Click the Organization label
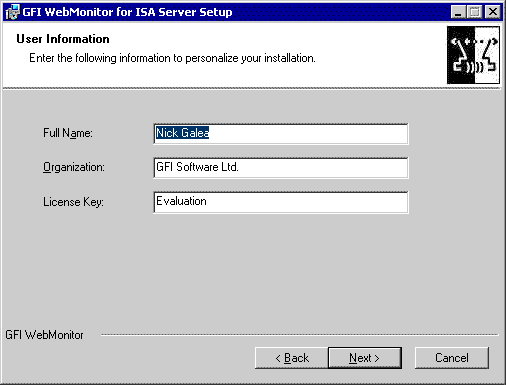Viewport: 506px width, 385px height. pos(74,167)
